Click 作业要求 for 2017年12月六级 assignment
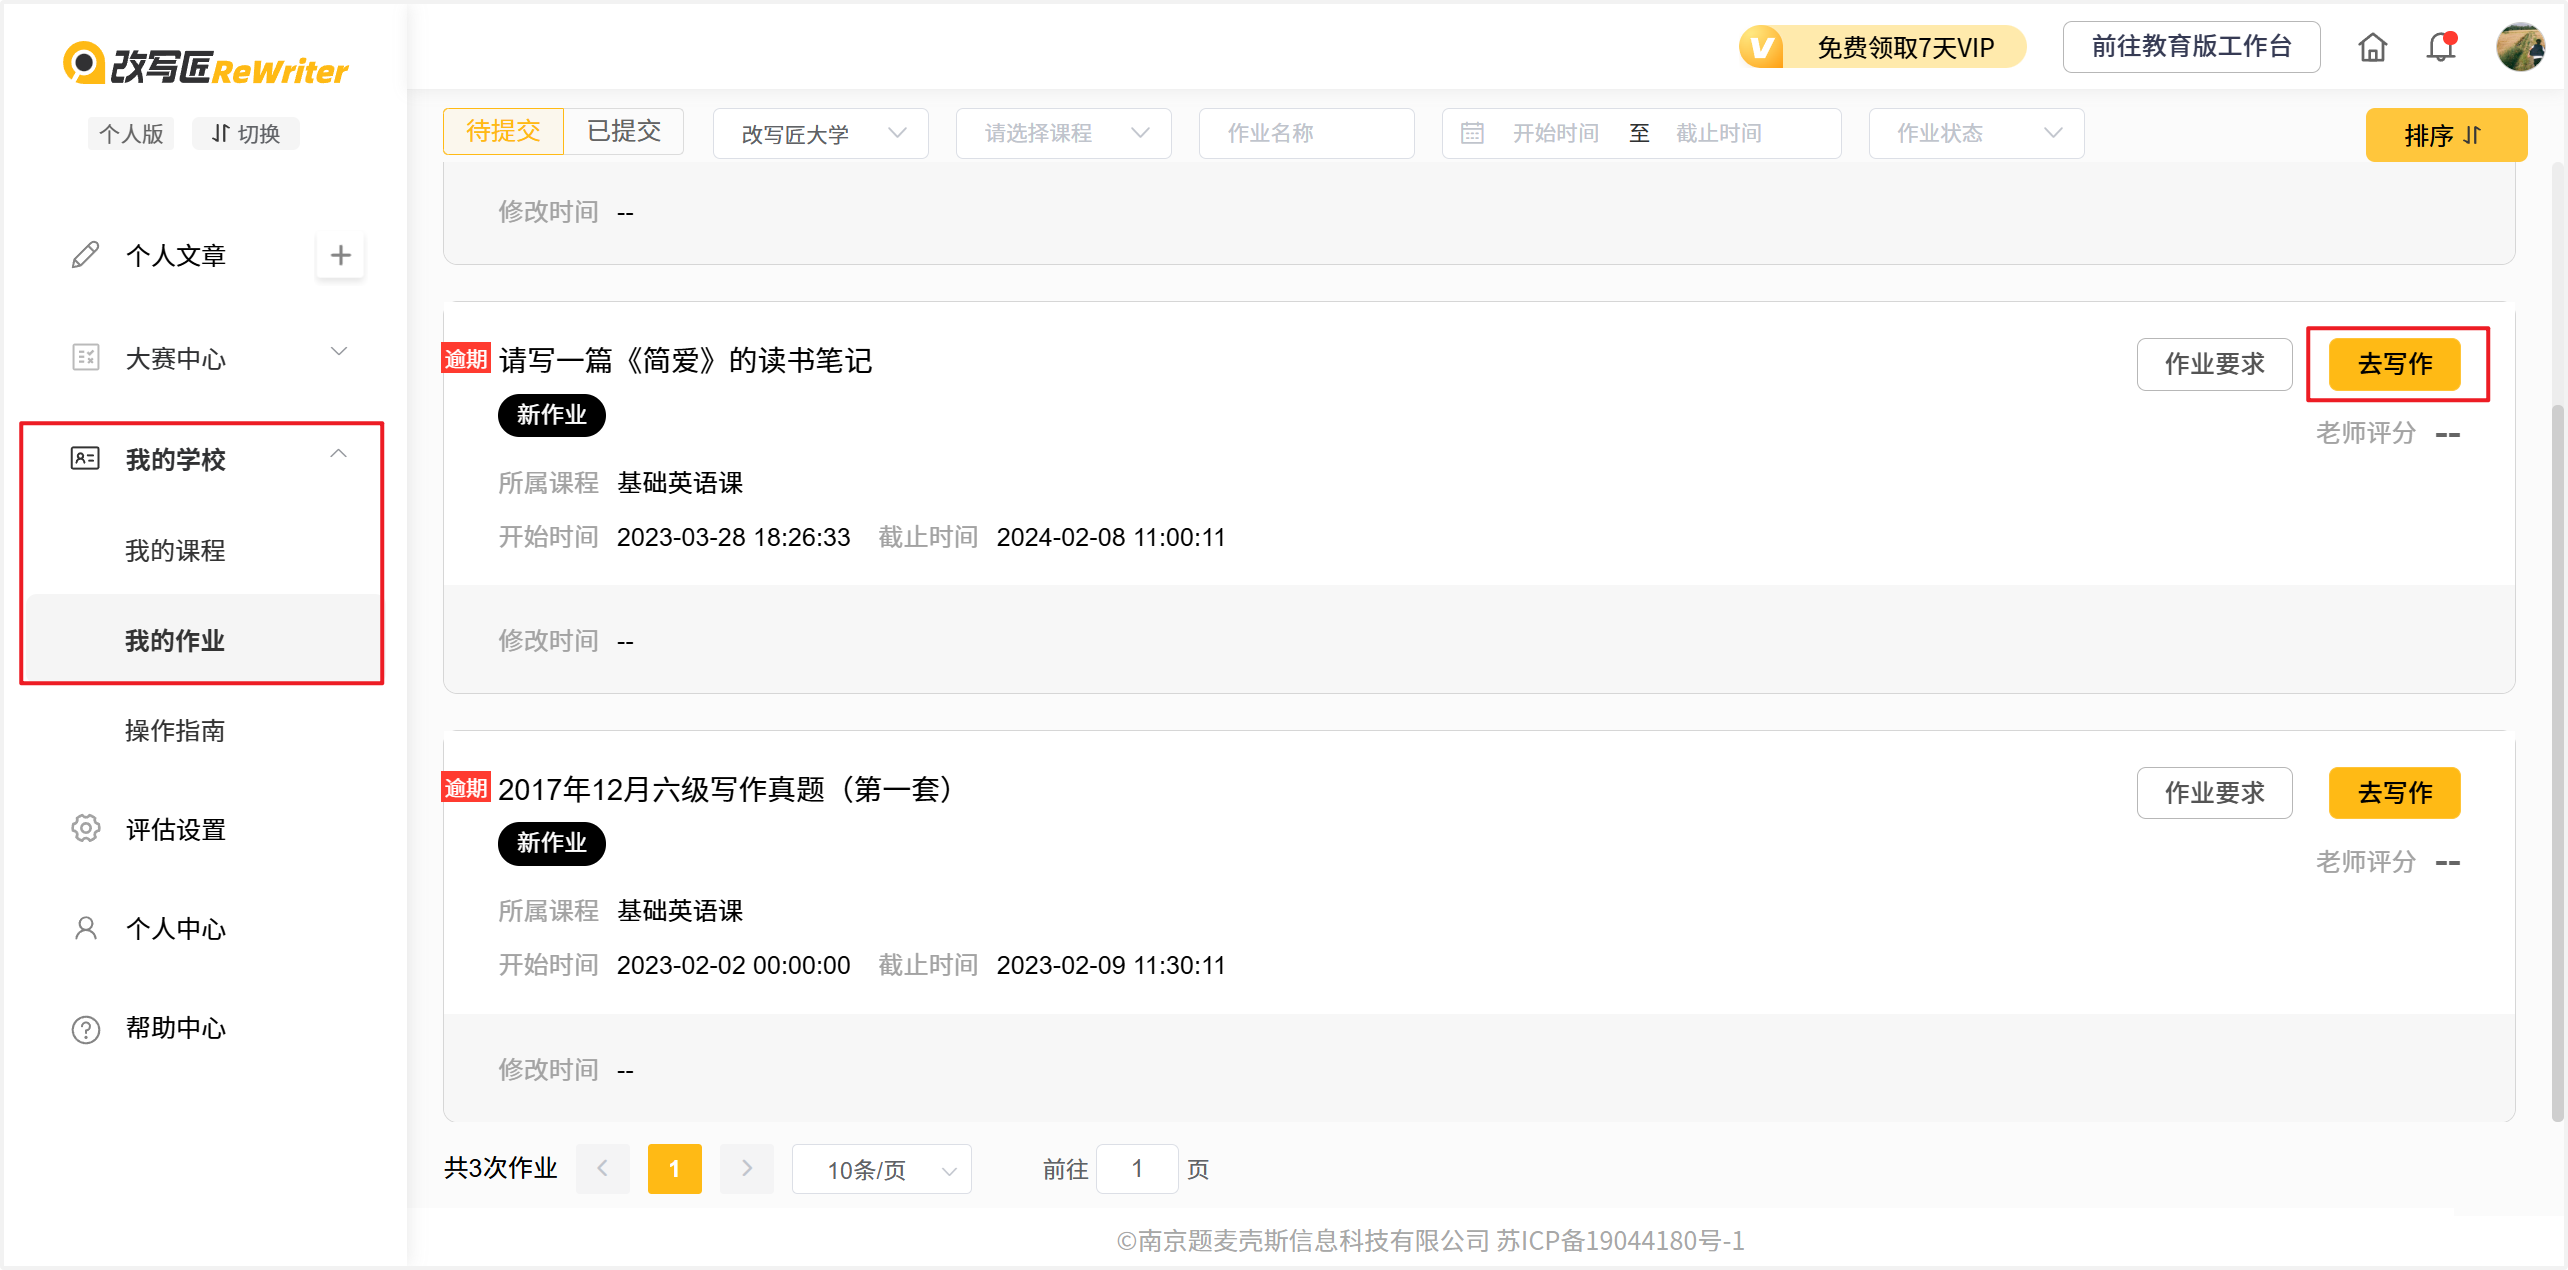 point(2214,793)
